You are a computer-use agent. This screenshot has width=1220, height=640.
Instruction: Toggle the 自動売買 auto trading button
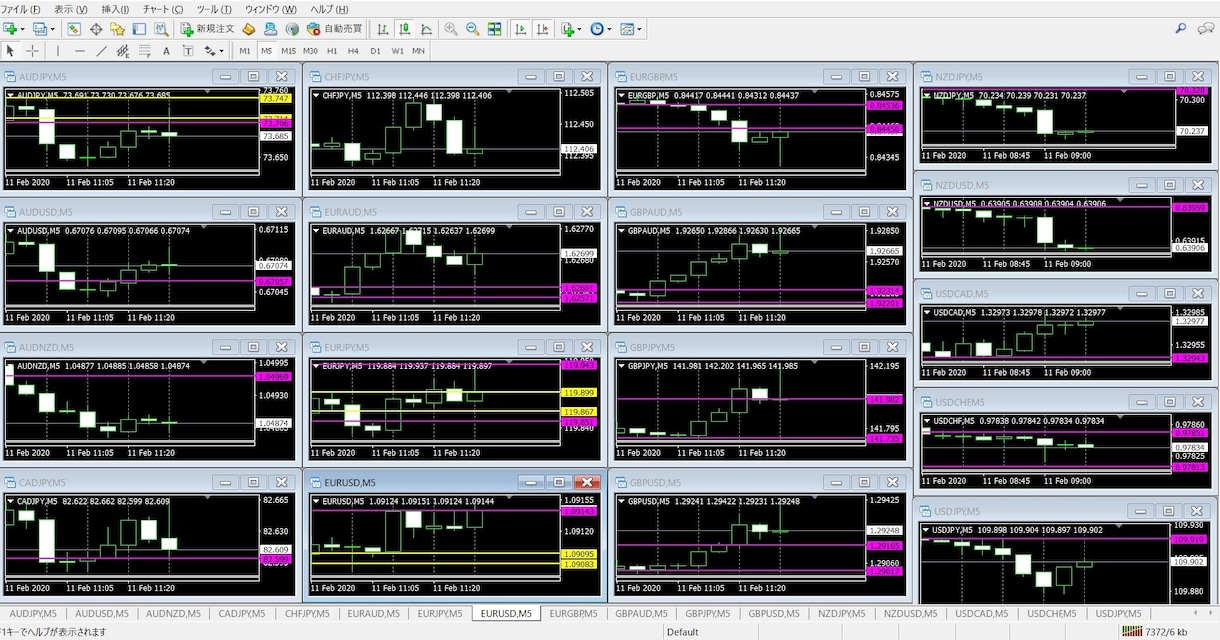point(335,29)
